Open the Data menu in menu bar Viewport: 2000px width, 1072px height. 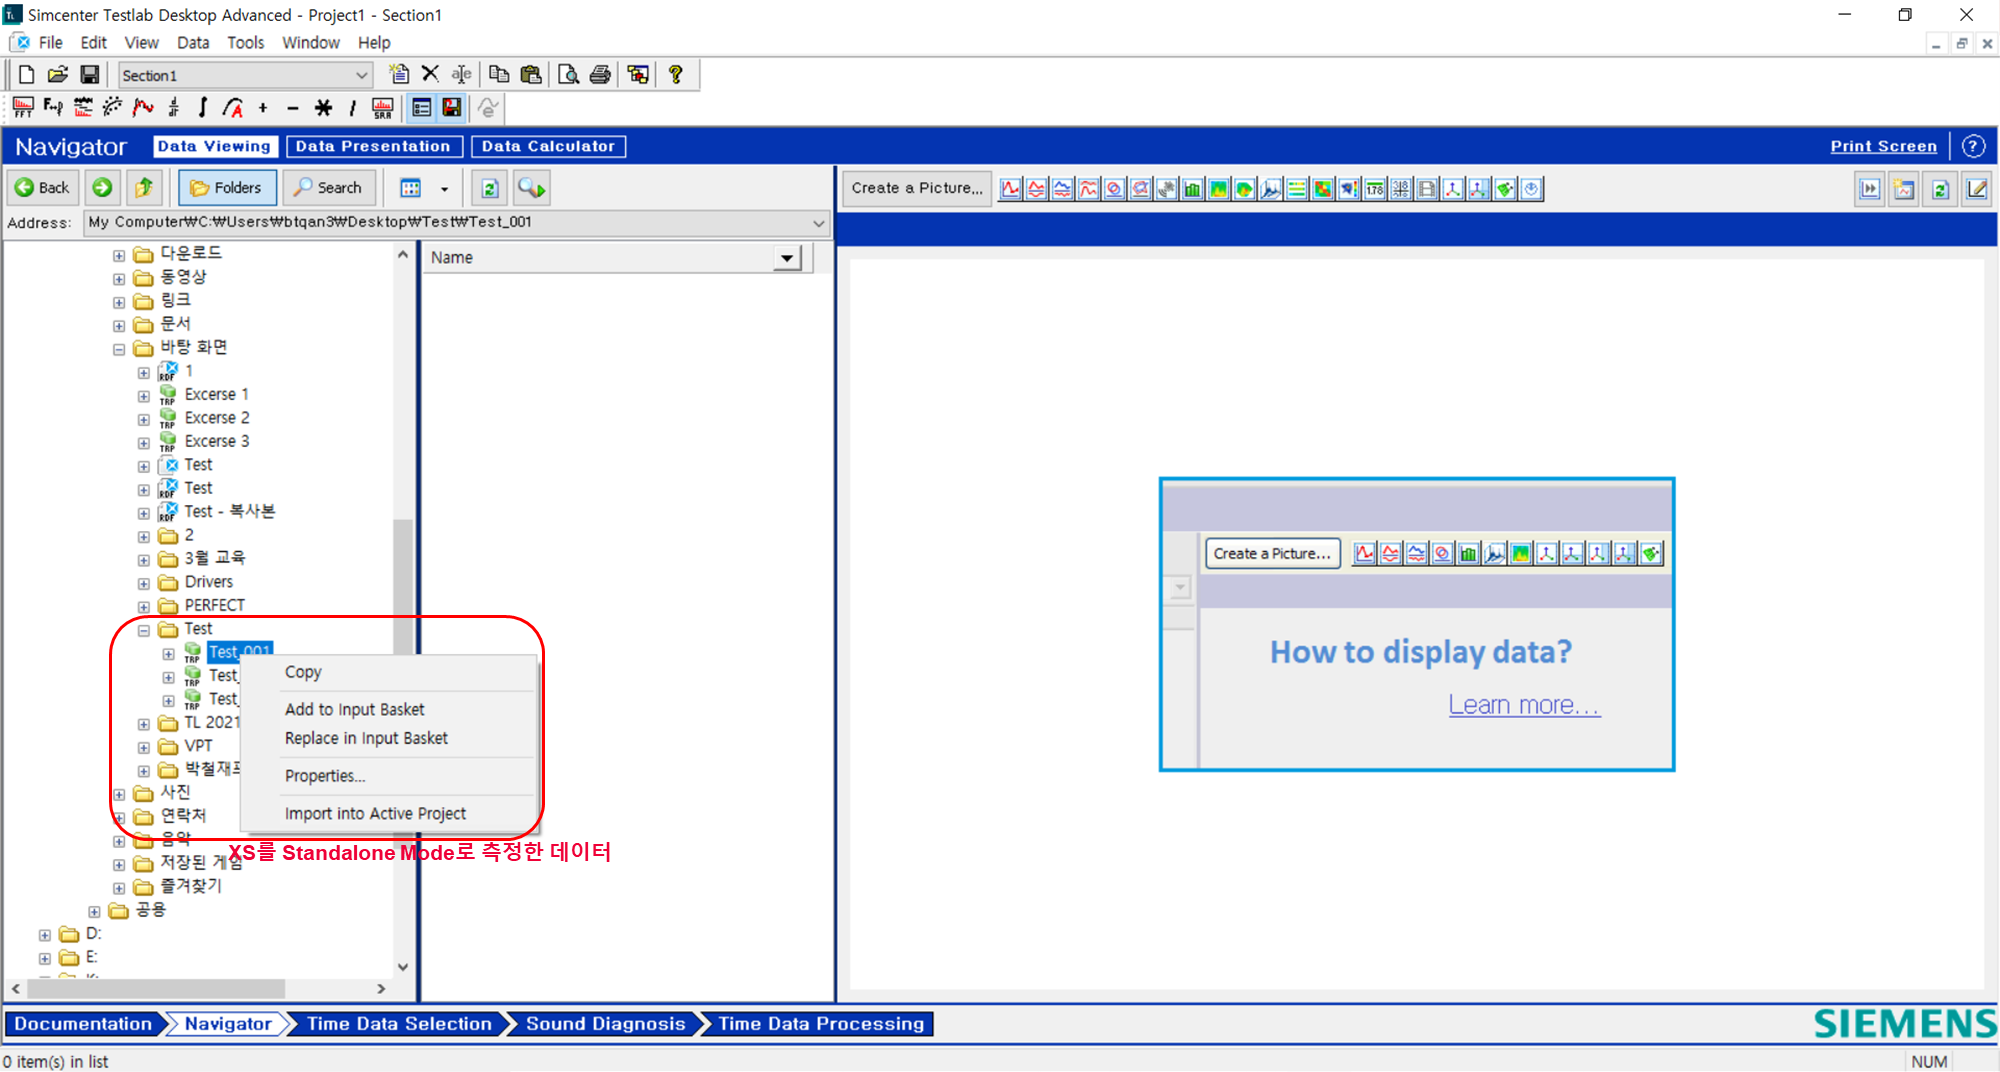pos(193,43)
